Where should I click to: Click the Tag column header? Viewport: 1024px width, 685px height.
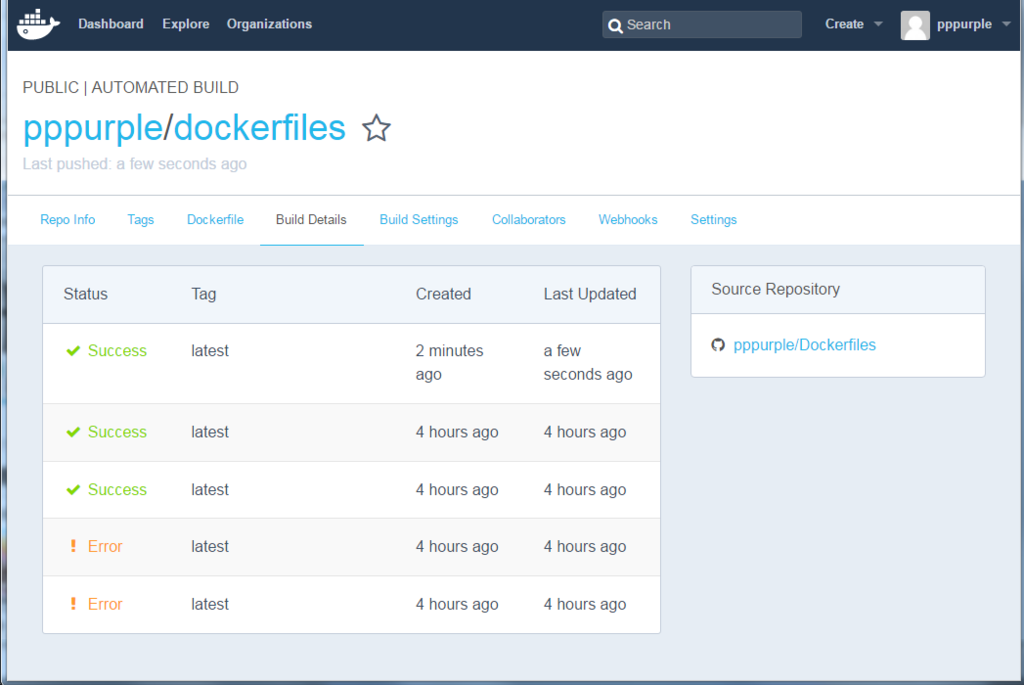tap(203, 294)
